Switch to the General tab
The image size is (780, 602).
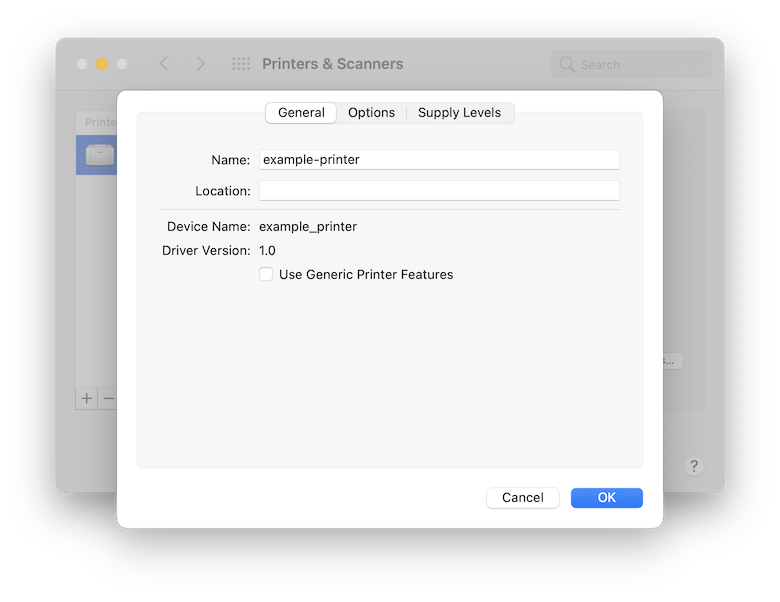(301, 113)
